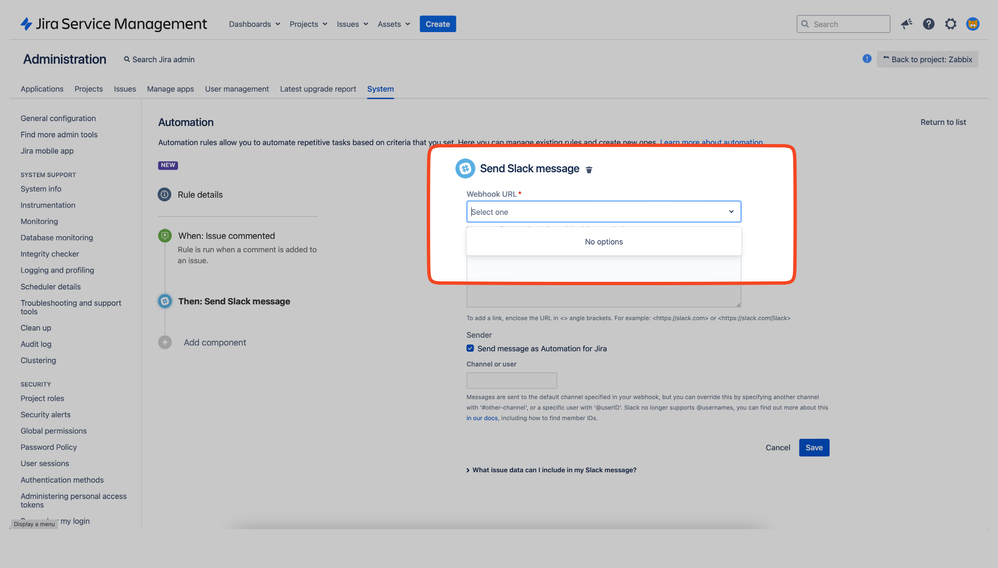Open the Projects dropdown in the top navigation
The width and height of the screenshot is (998, 568).
308,24
